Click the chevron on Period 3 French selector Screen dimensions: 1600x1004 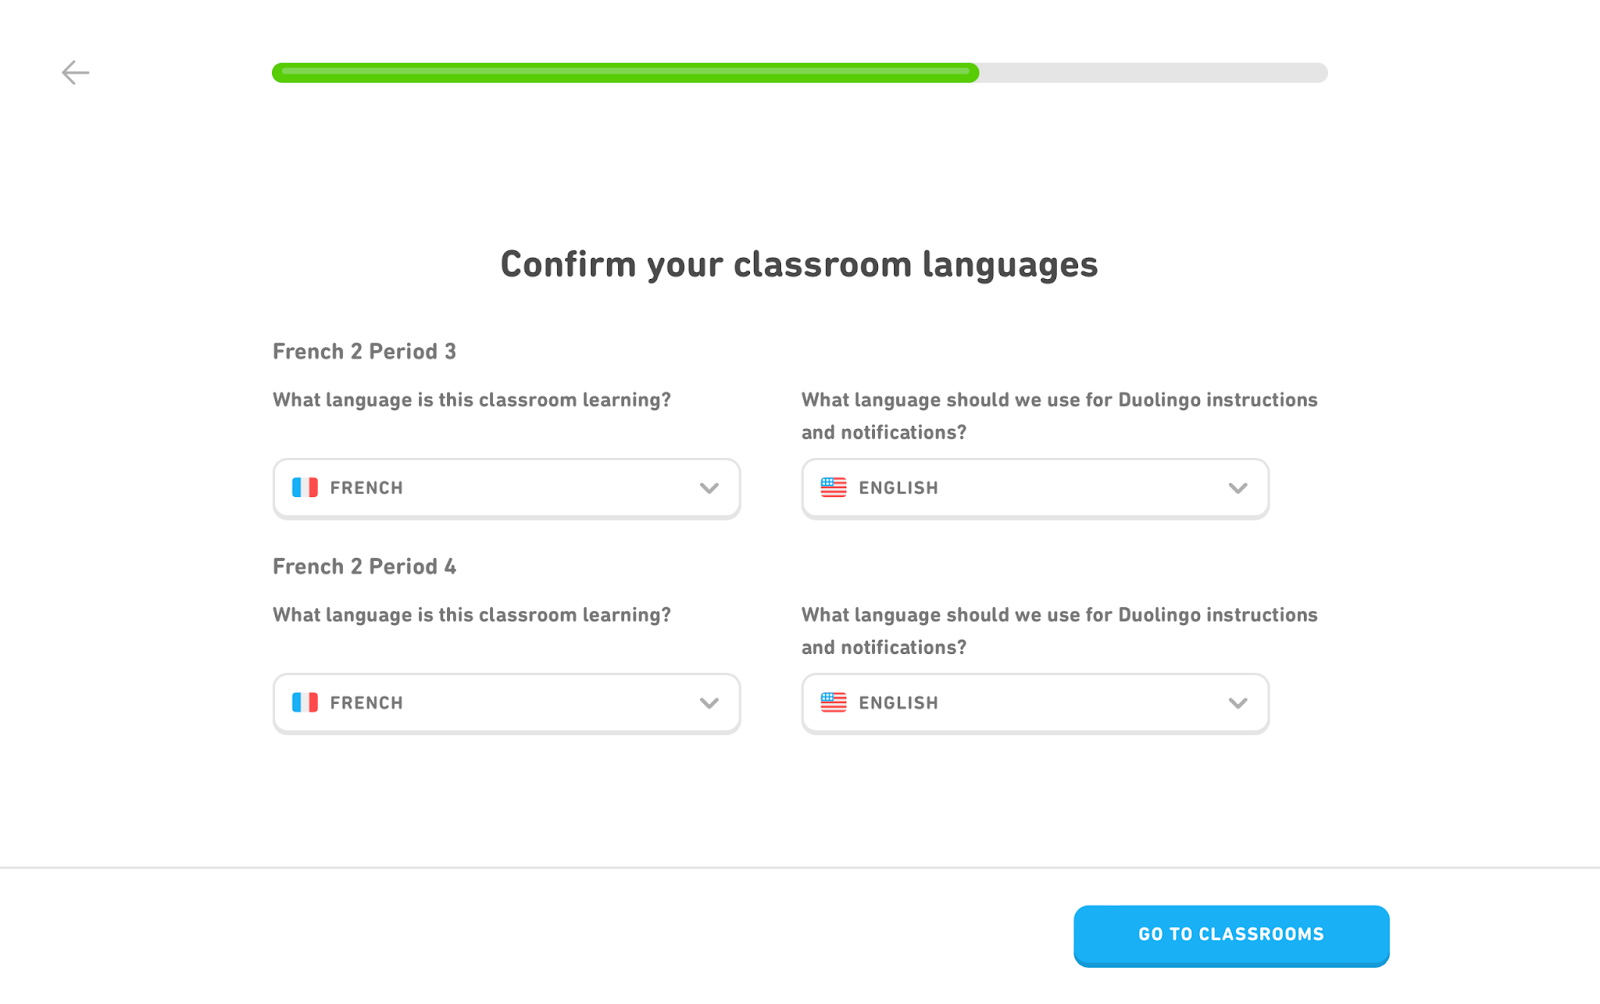pos(709,488)
